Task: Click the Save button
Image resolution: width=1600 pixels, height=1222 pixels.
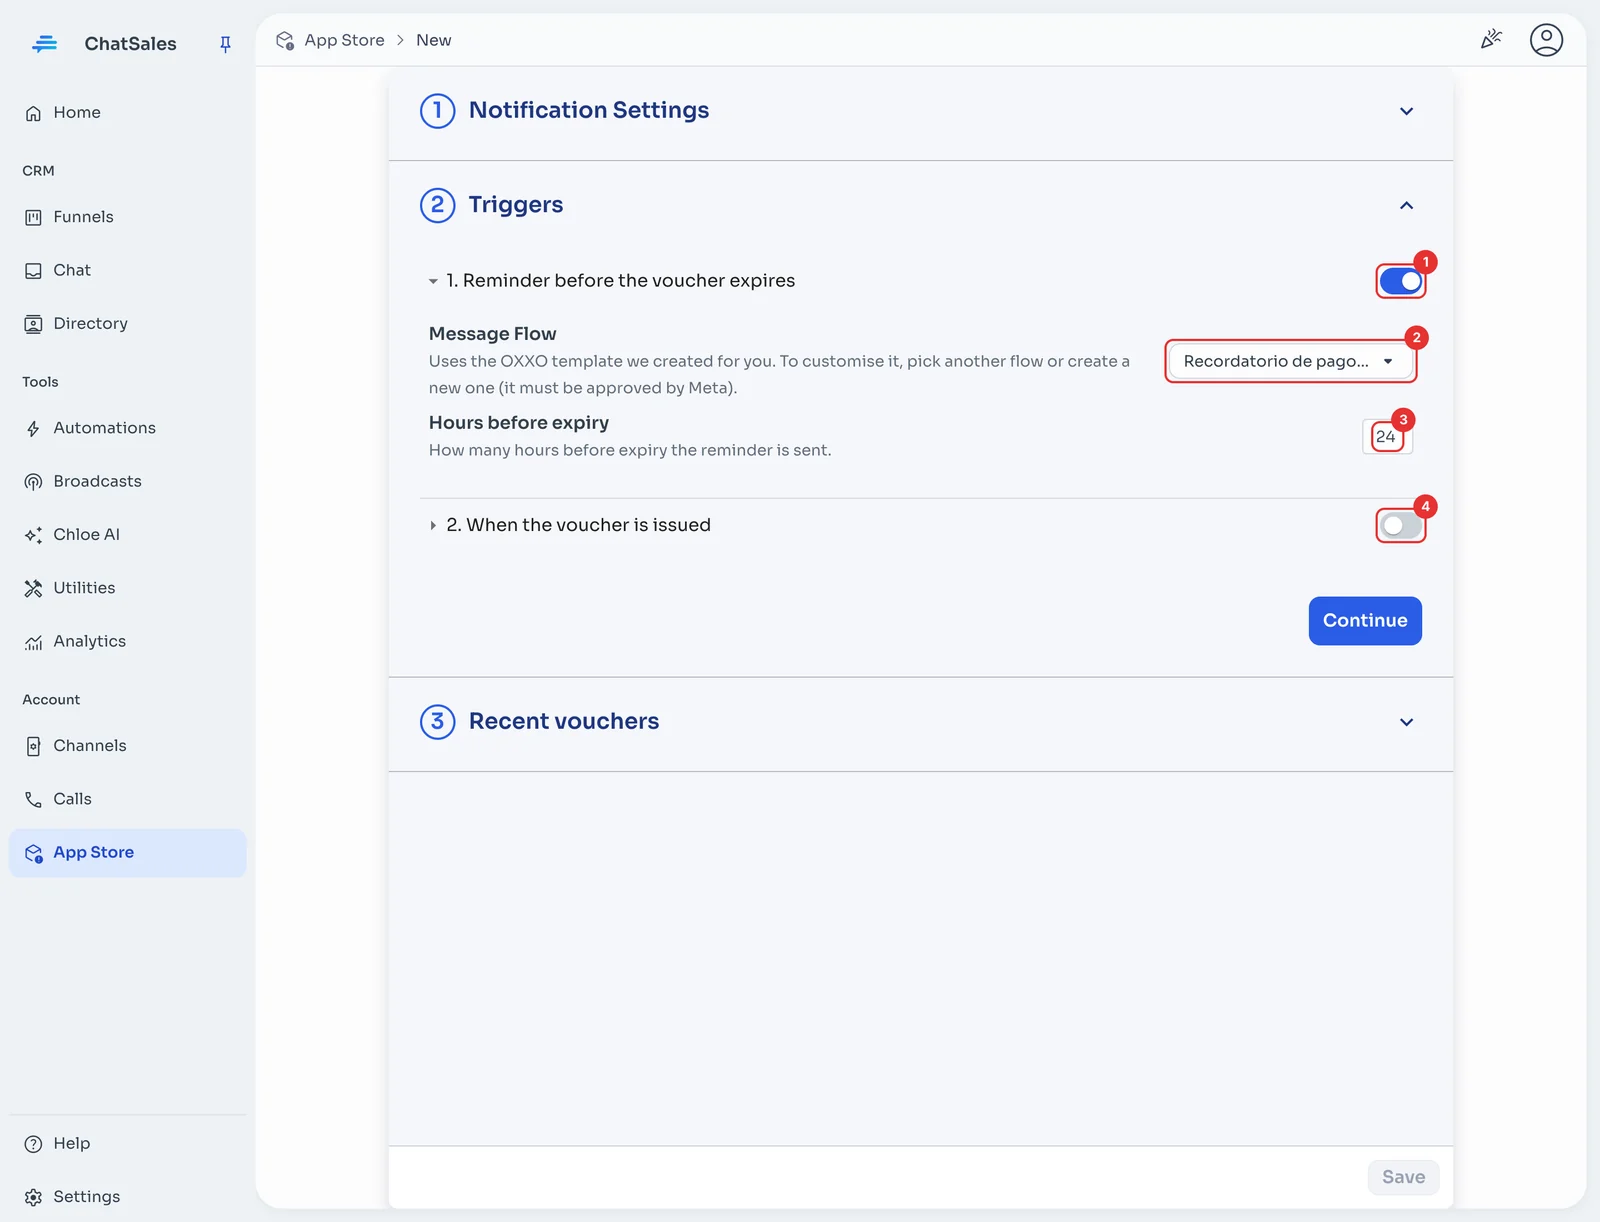Action: click(1403, 1177)
